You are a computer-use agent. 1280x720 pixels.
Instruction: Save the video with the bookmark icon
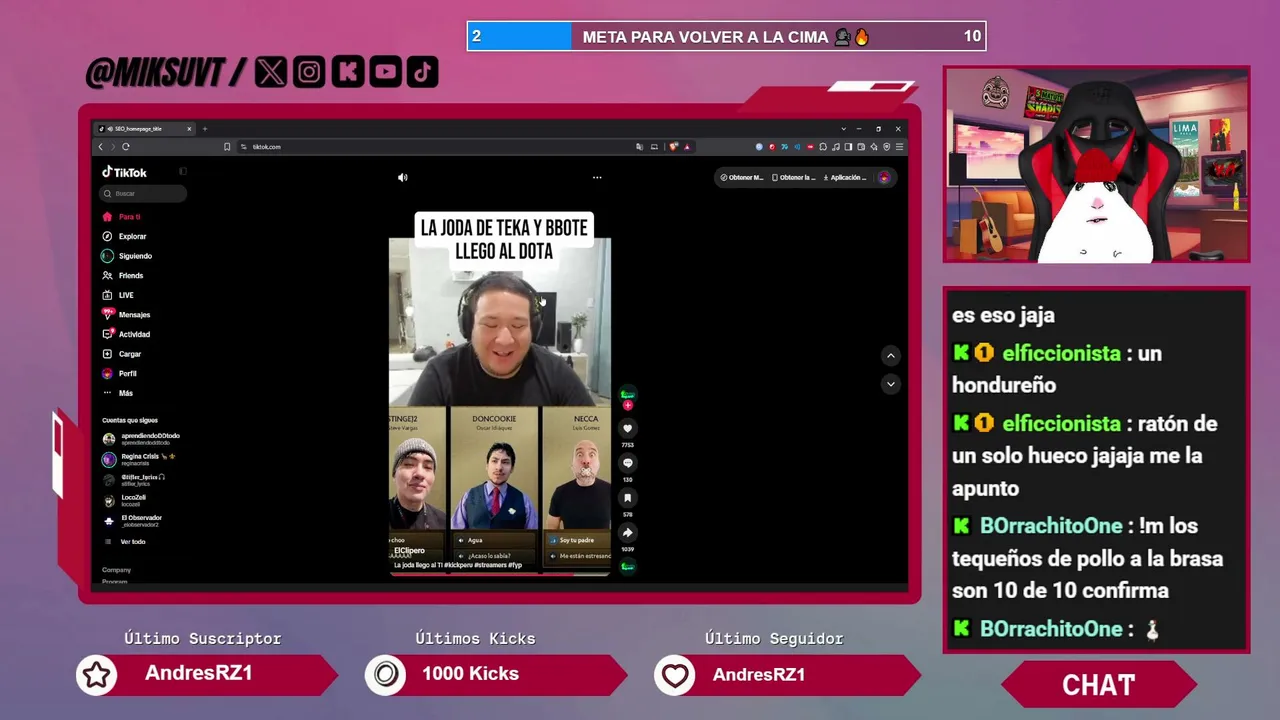(x=628, y=498)
